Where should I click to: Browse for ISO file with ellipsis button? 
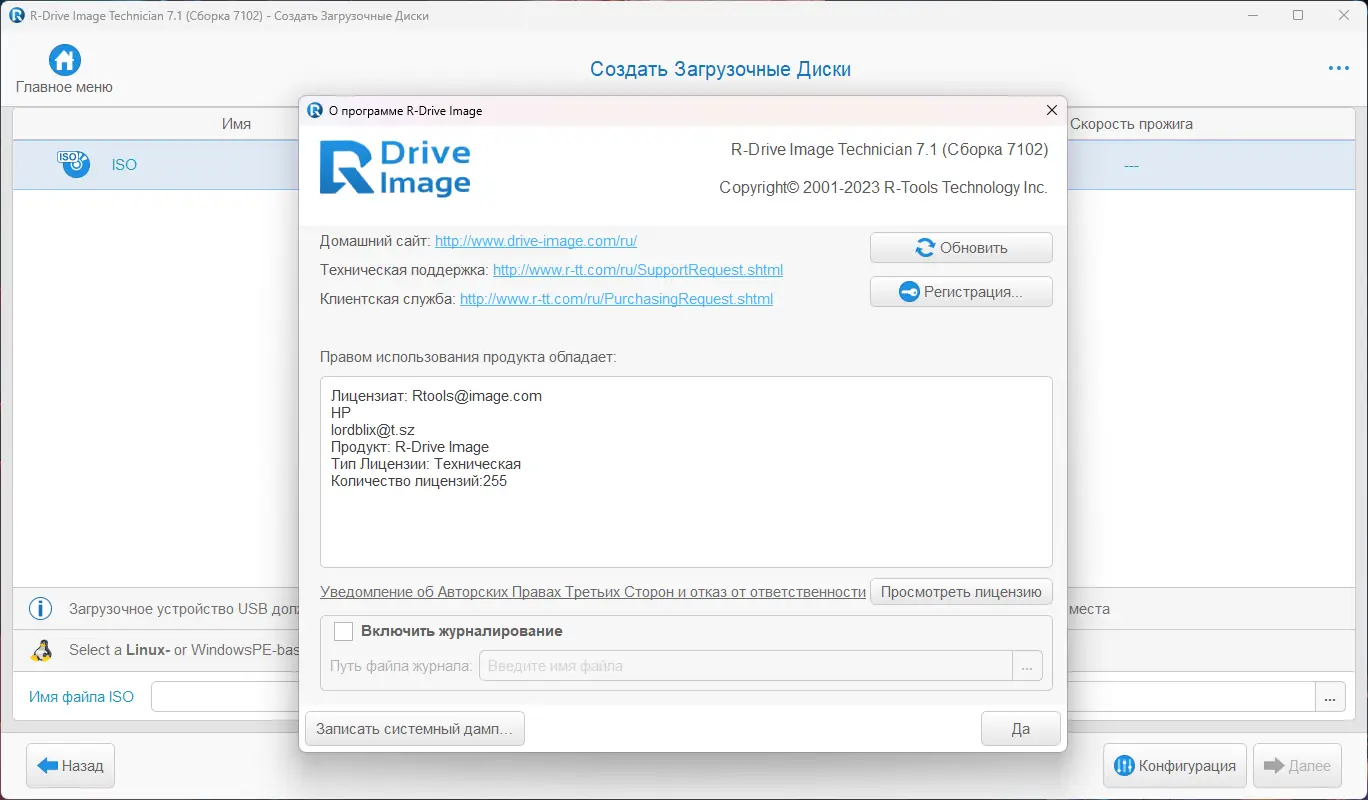point(1329,697)
